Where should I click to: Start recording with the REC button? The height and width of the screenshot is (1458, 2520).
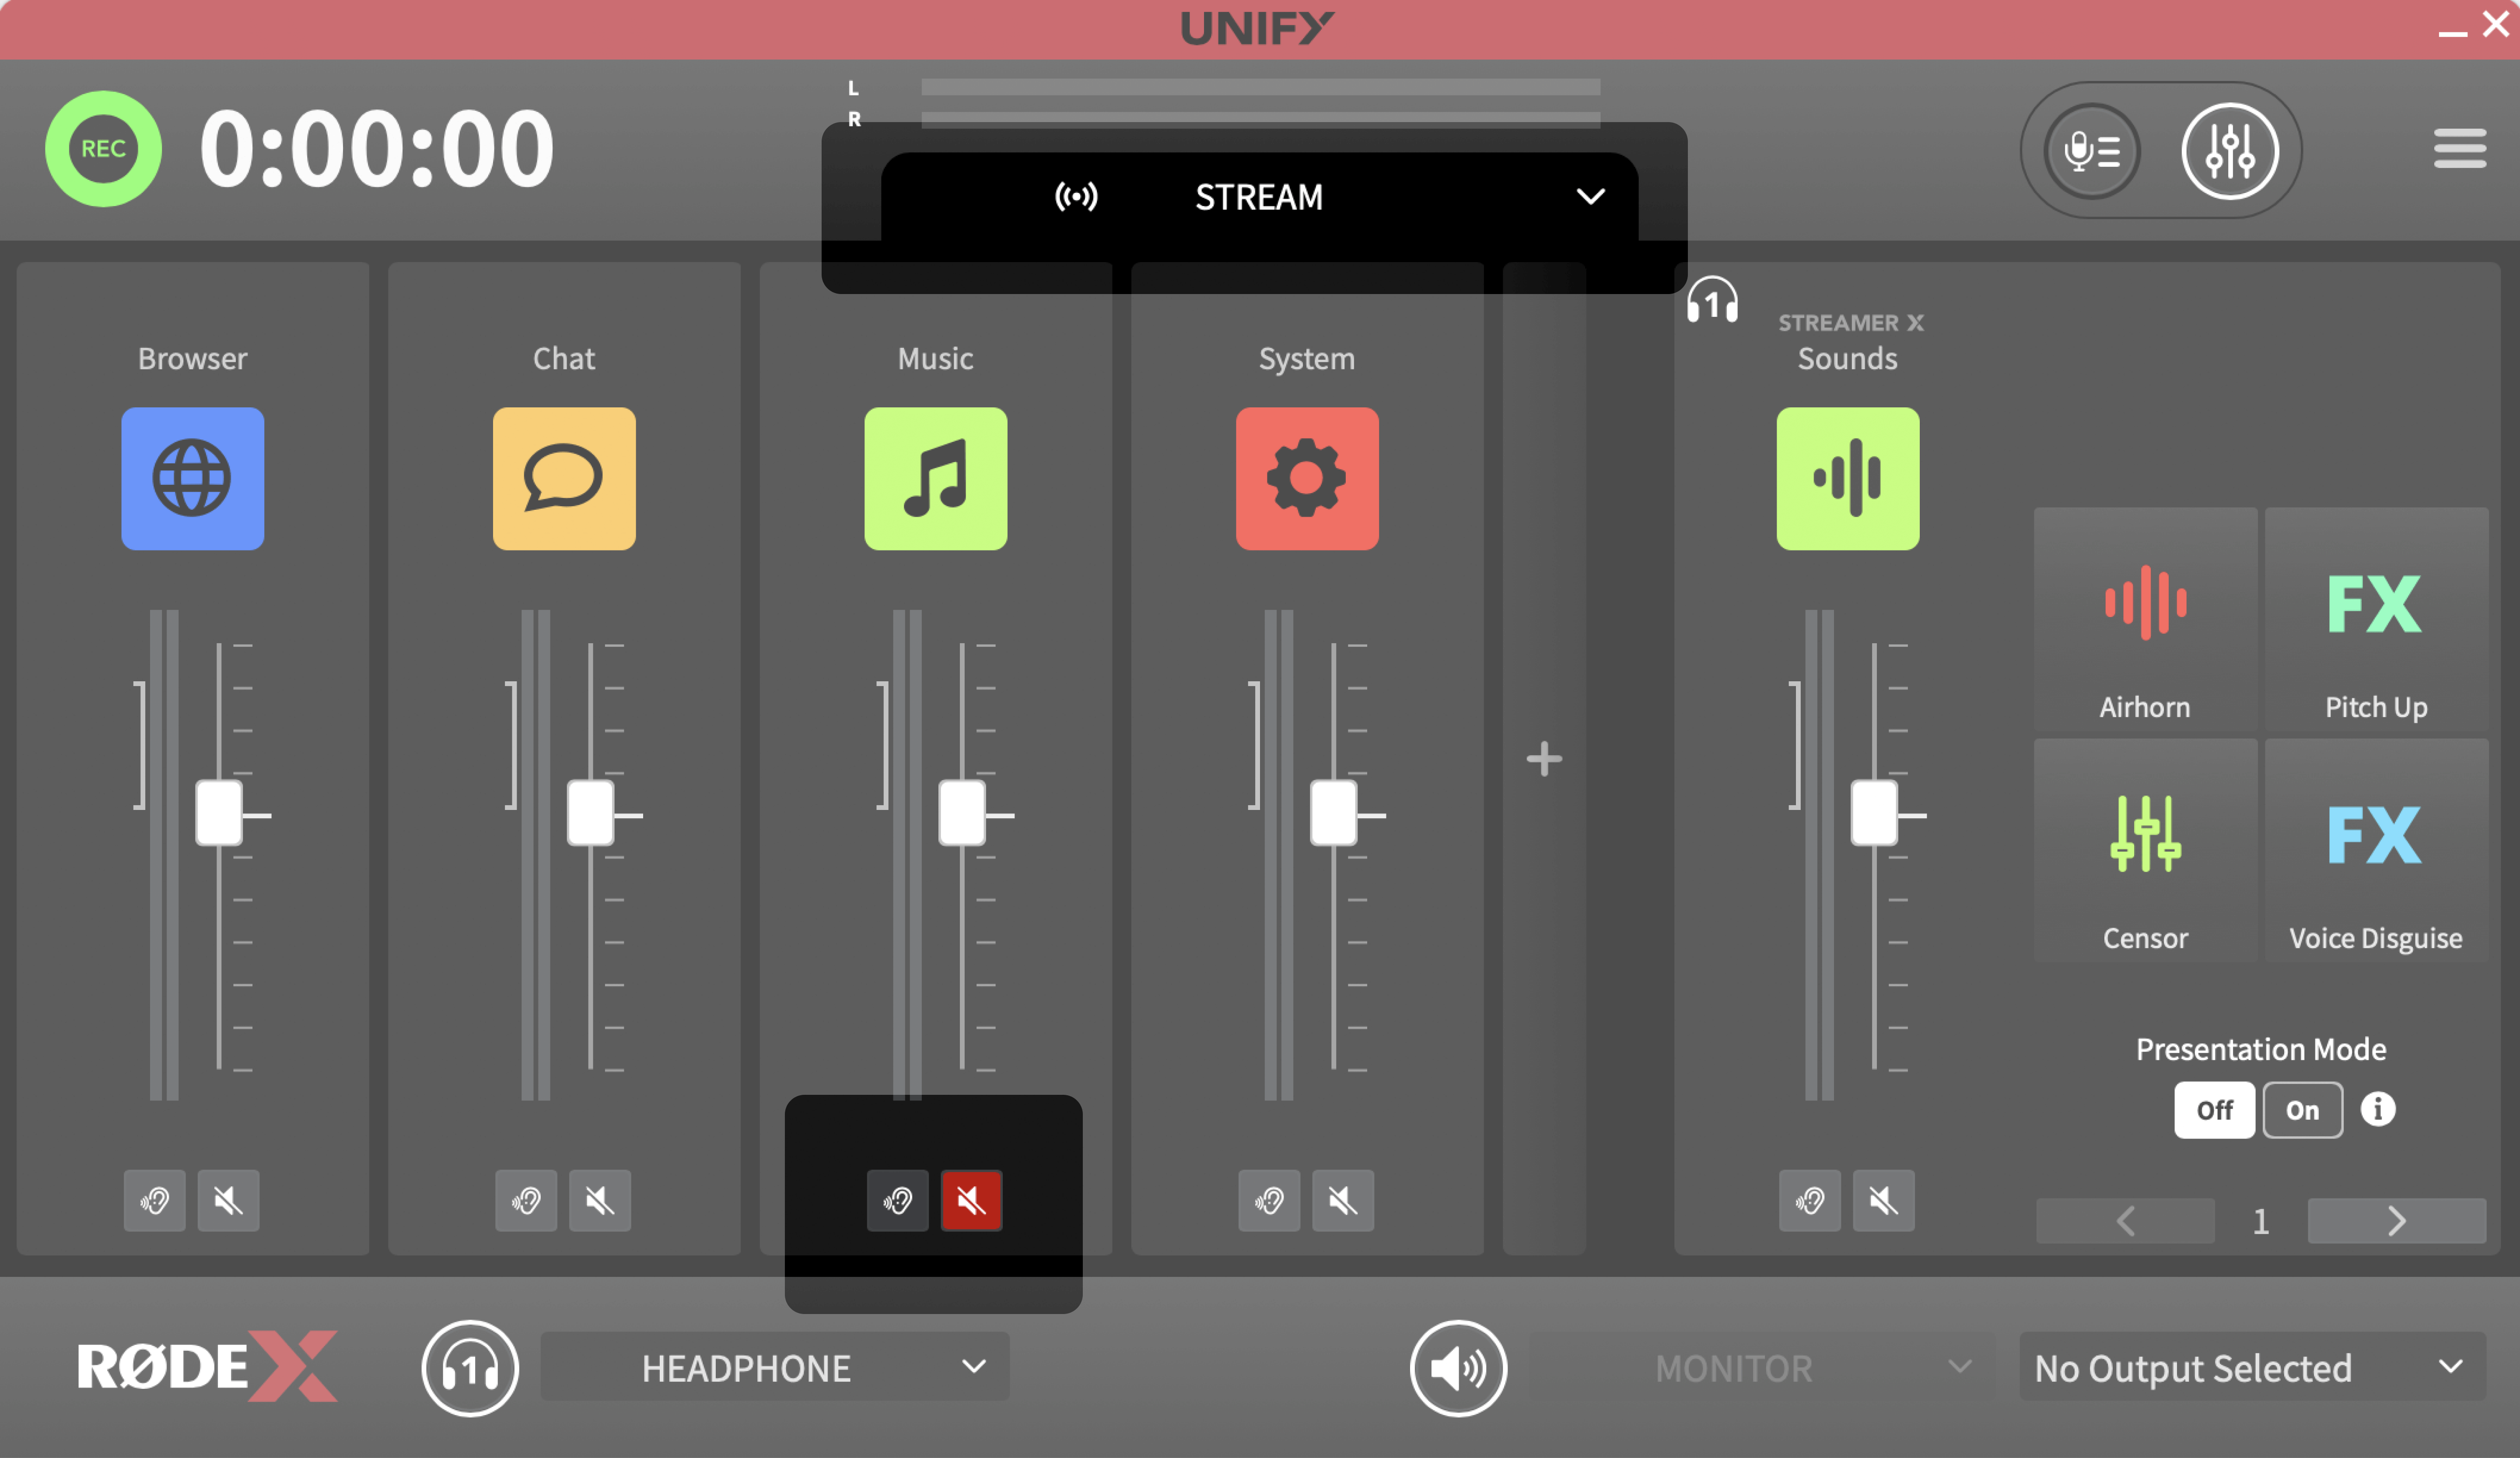[x=103, y=149]
